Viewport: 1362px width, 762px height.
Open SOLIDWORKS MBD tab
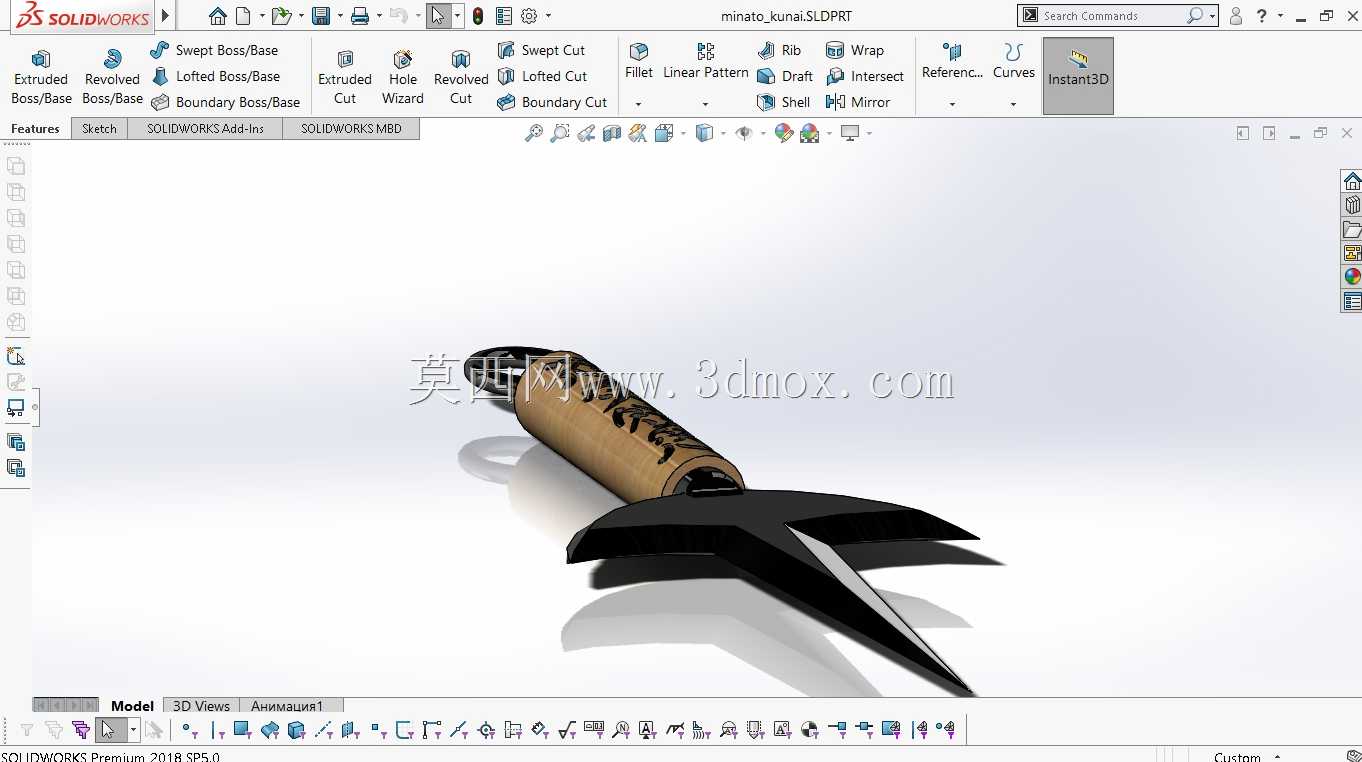tap(351, 129)
